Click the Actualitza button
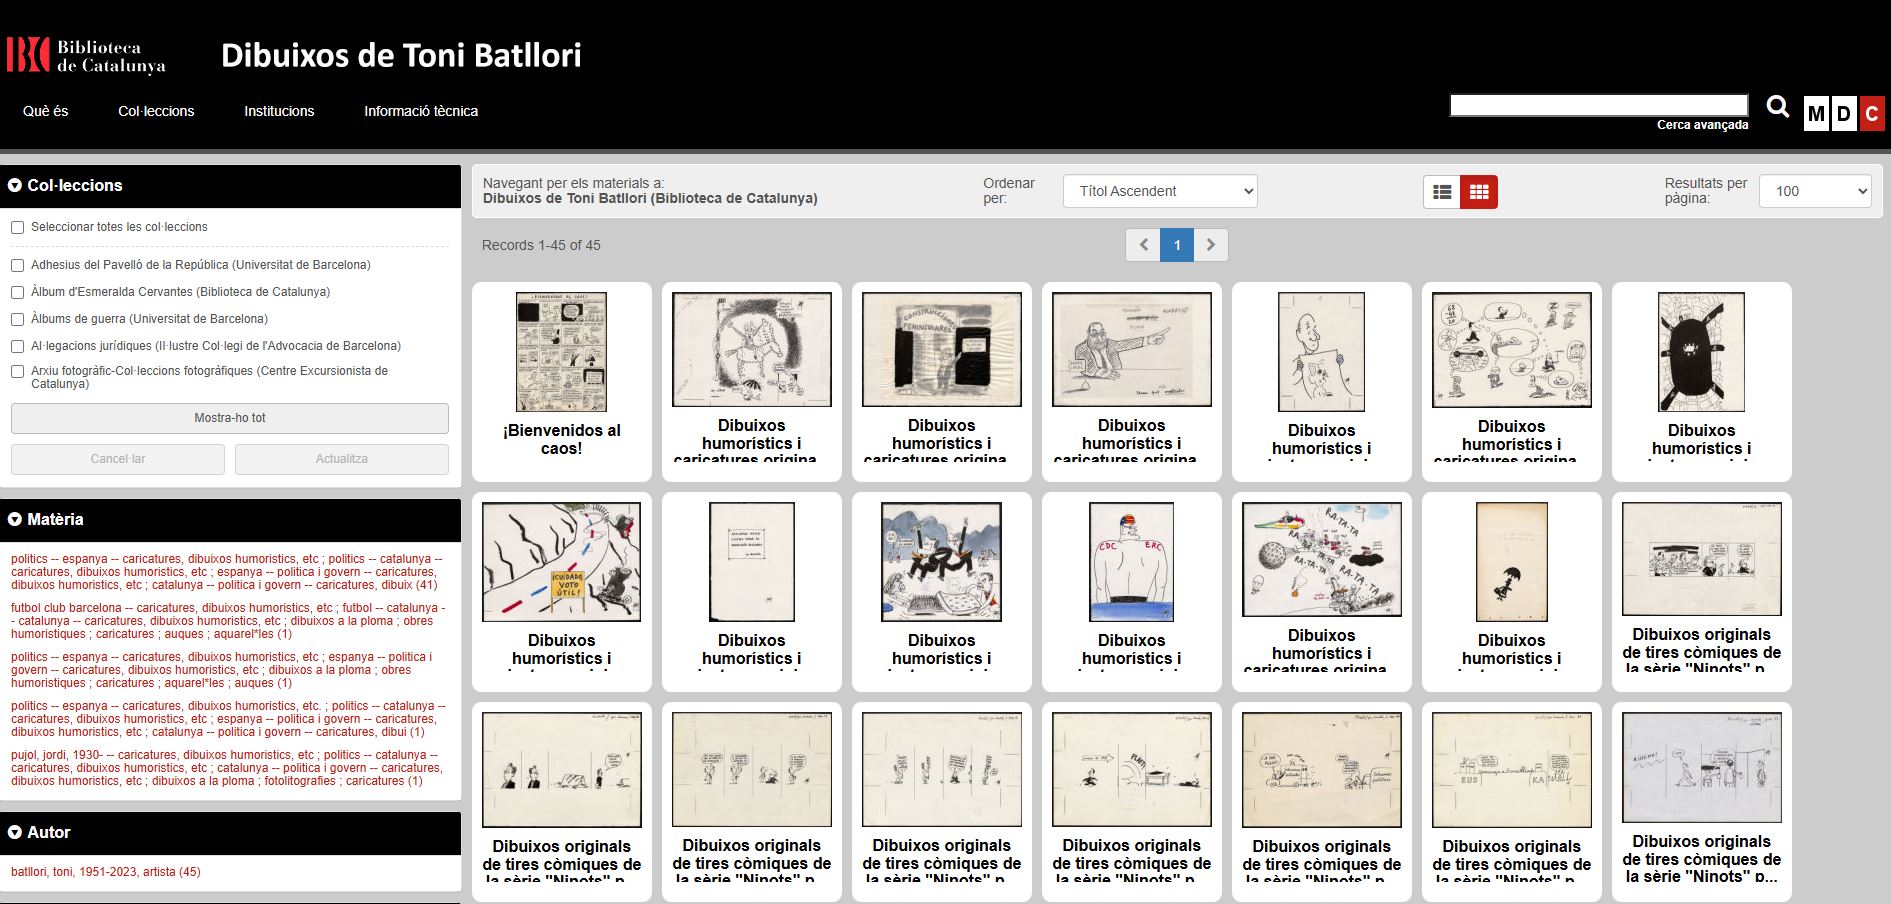1891x904 pixels. point(342,459)
